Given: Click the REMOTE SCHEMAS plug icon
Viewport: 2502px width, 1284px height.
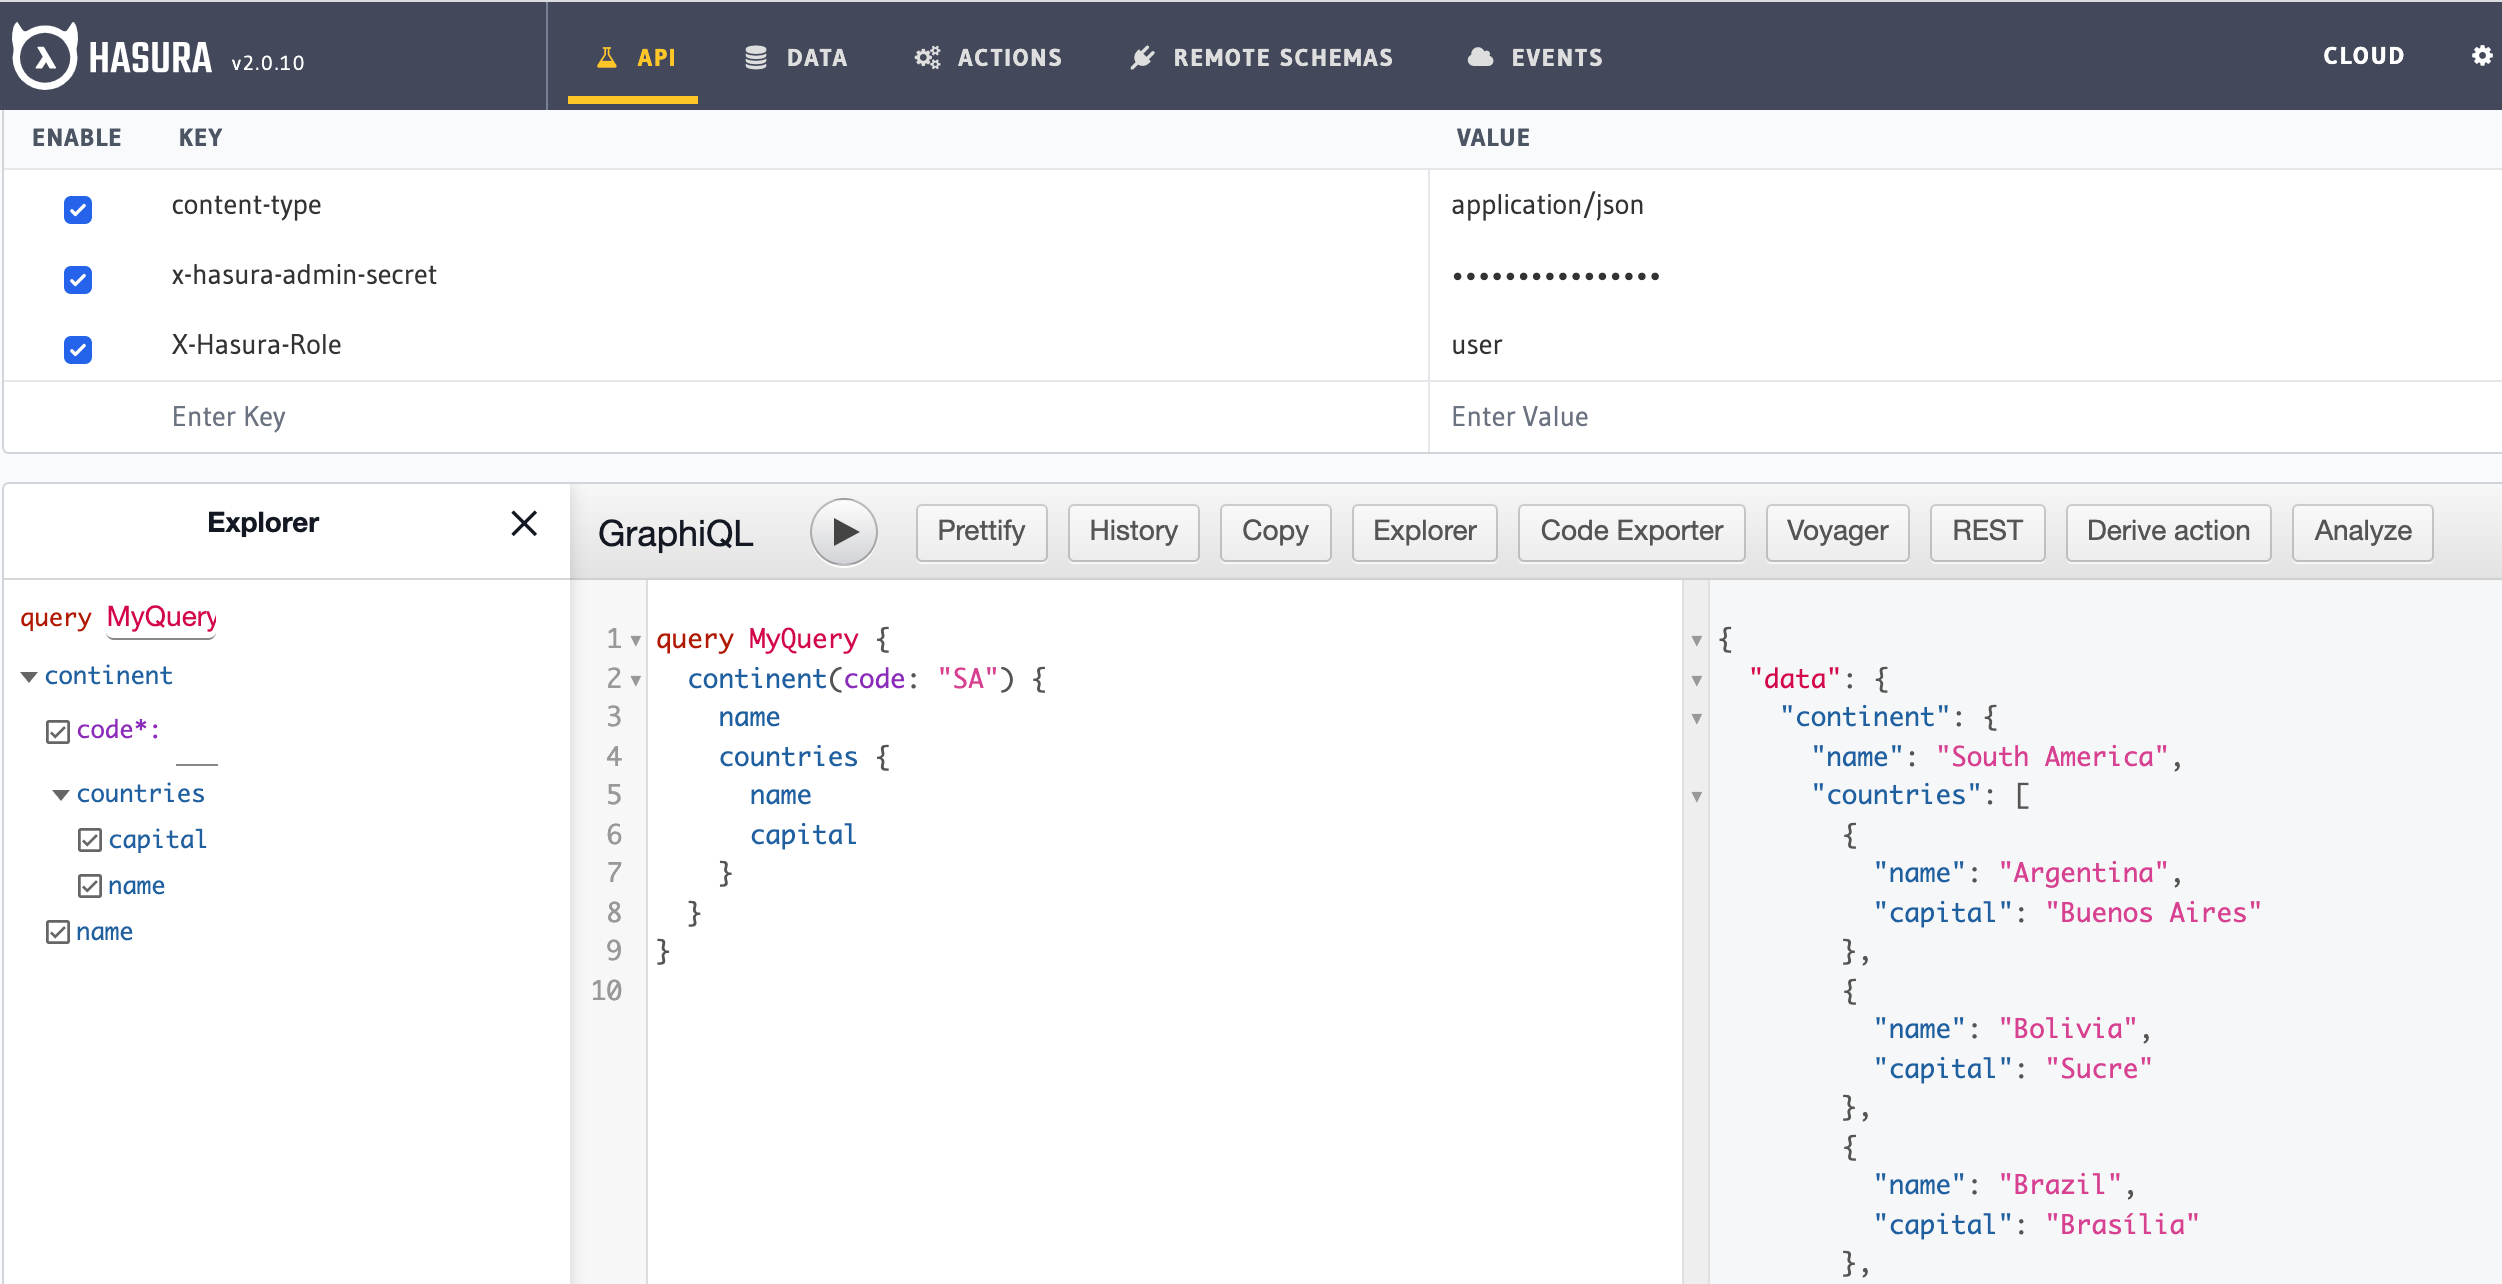Looking at the screenshot, I should click(x=1142, y=58).
